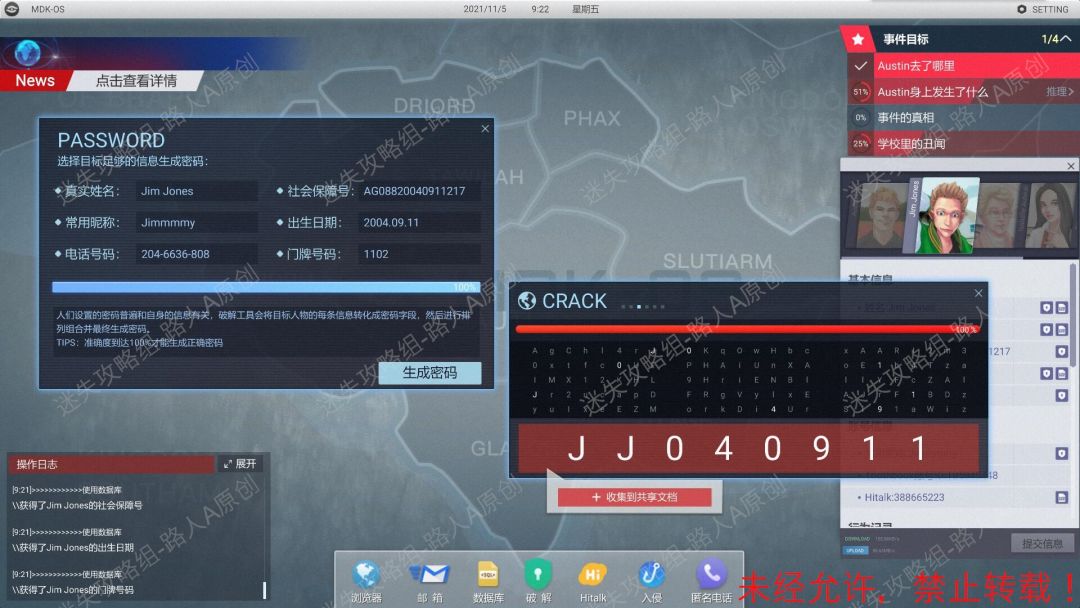
Task: Open the Hitalk chat app
Action: [x=592, y=581]
